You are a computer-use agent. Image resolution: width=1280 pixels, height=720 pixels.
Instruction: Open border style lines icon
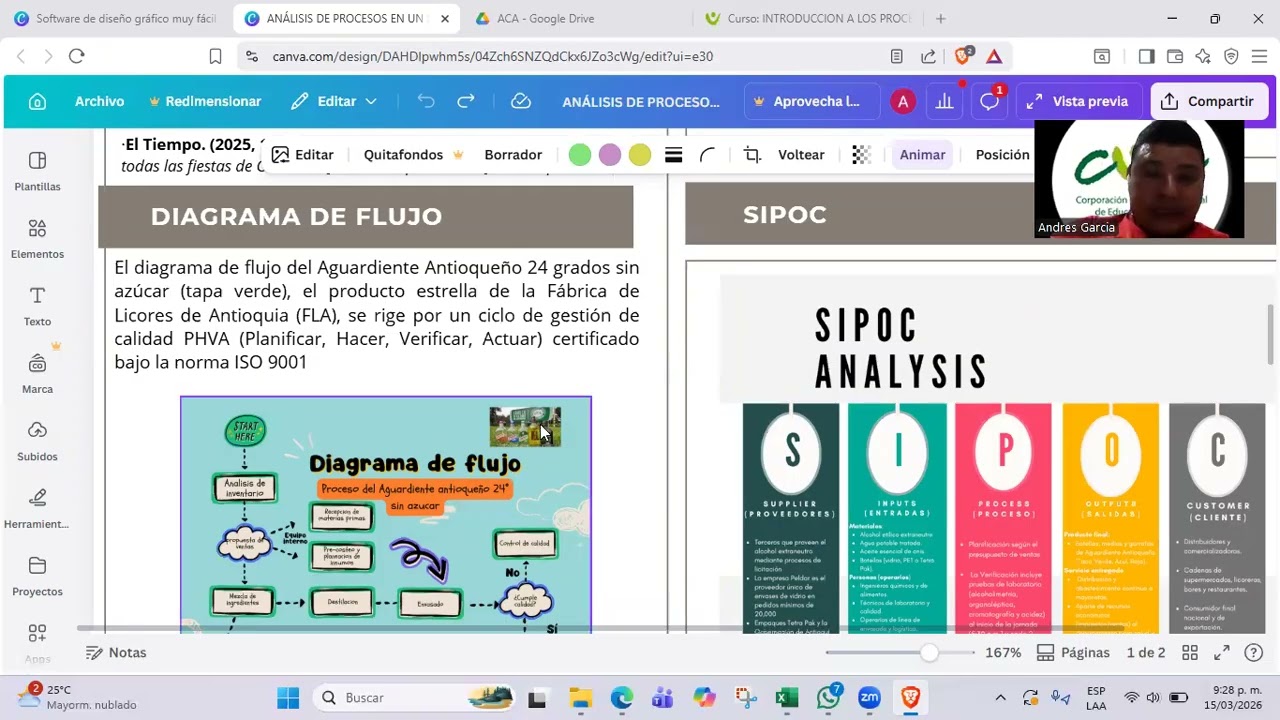673,155
